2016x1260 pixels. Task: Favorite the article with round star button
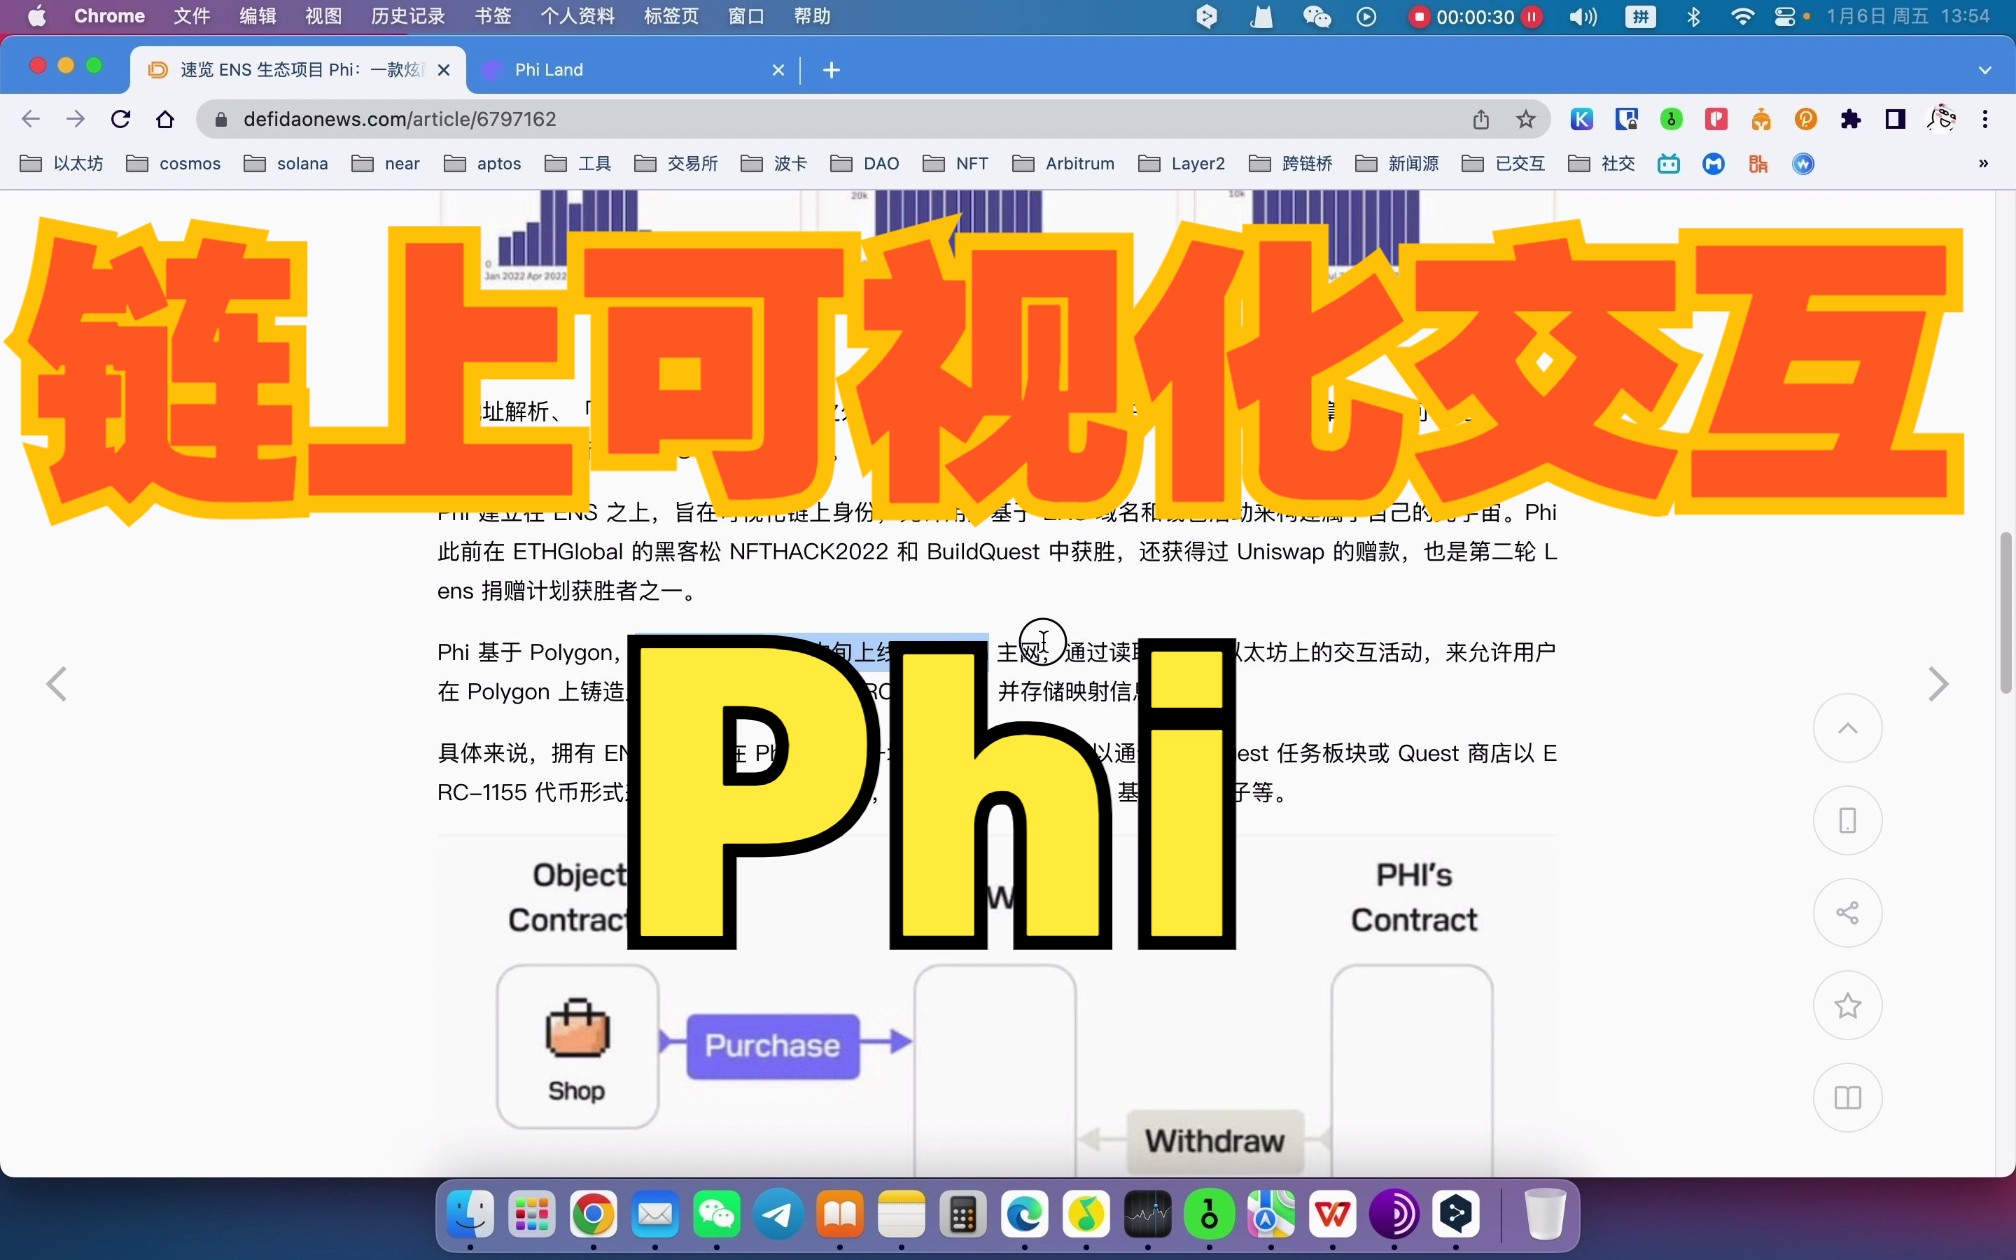click(1847, 1005)
